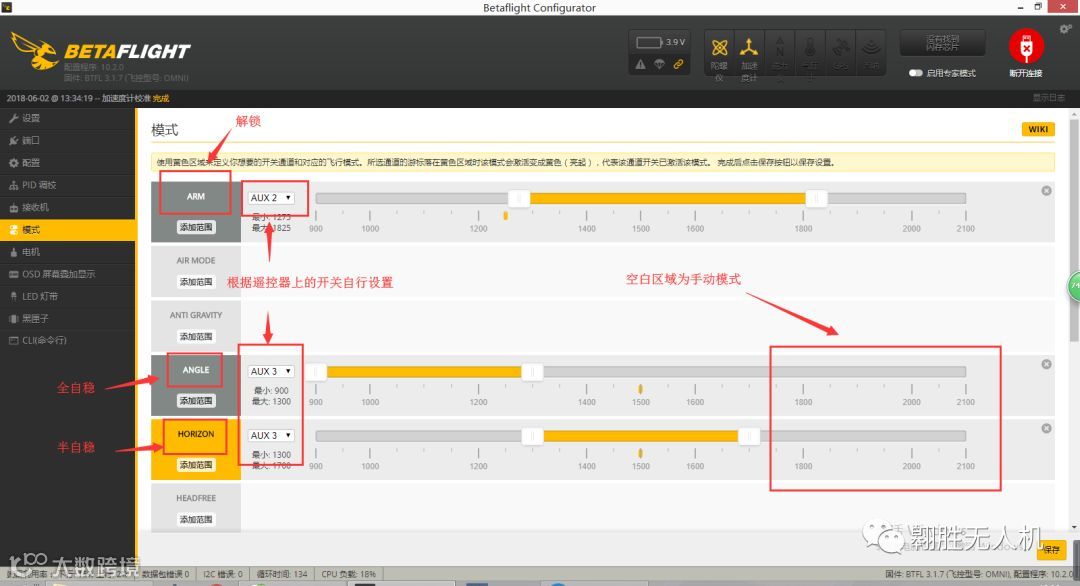Open the 电机 motors tab

pos(68,252)
